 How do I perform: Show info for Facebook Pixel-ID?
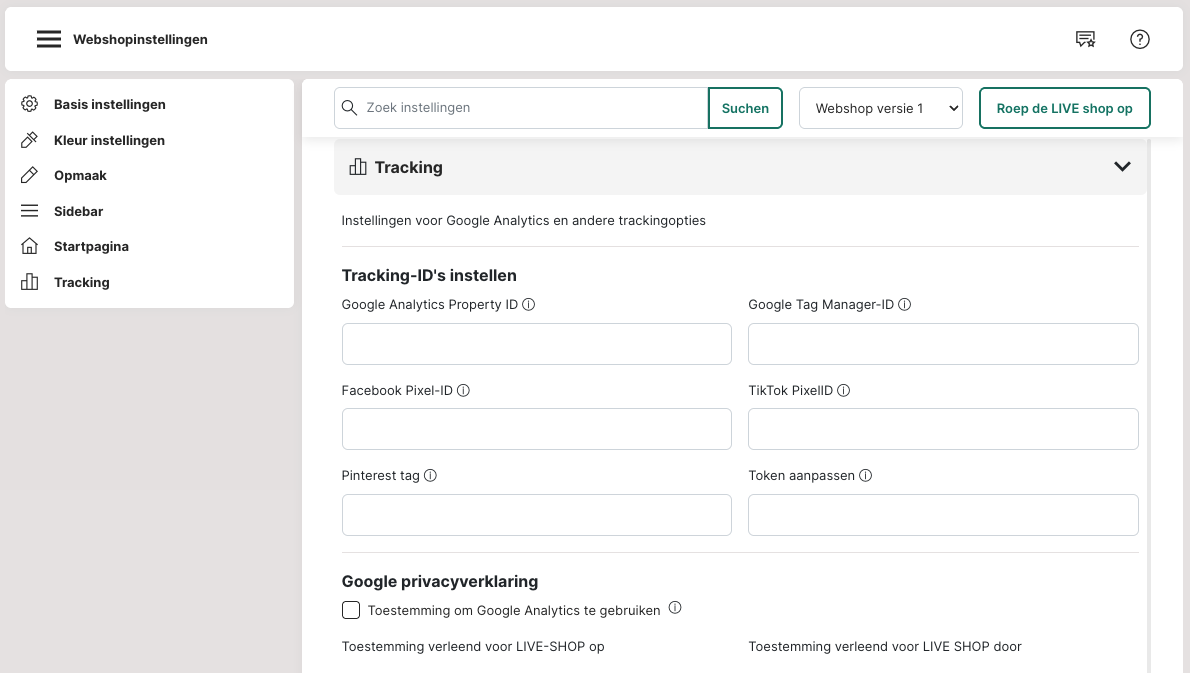pos(464,391)
